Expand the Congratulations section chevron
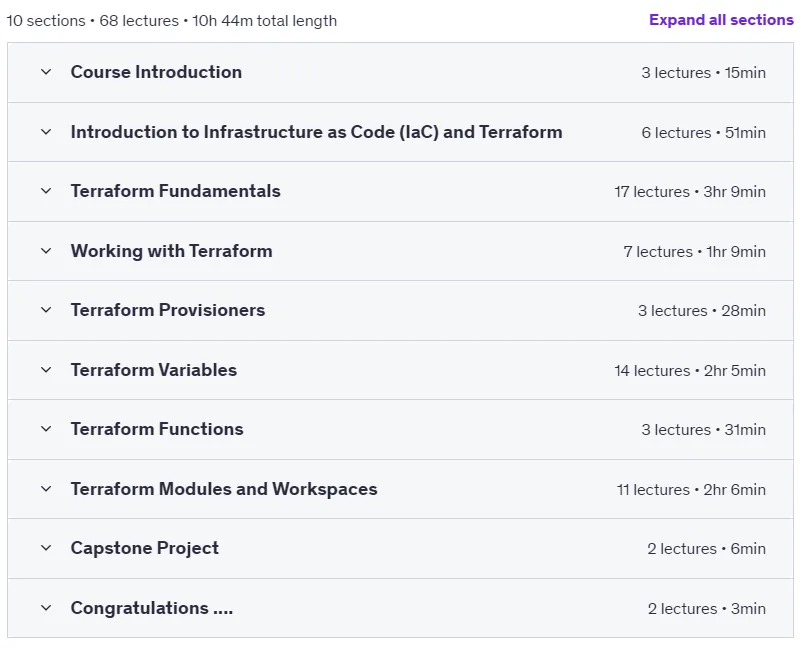This screenshot has width=801, height=649. 46,608
